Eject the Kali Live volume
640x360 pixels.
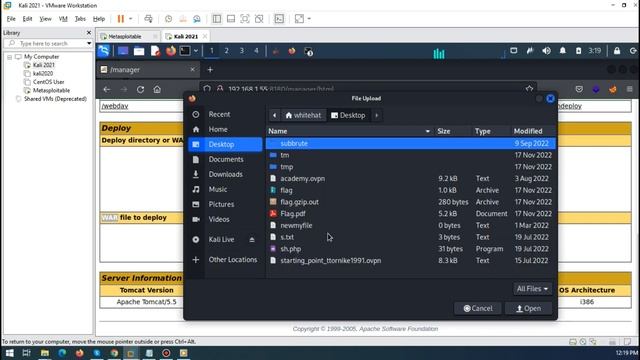click(252, 240)
